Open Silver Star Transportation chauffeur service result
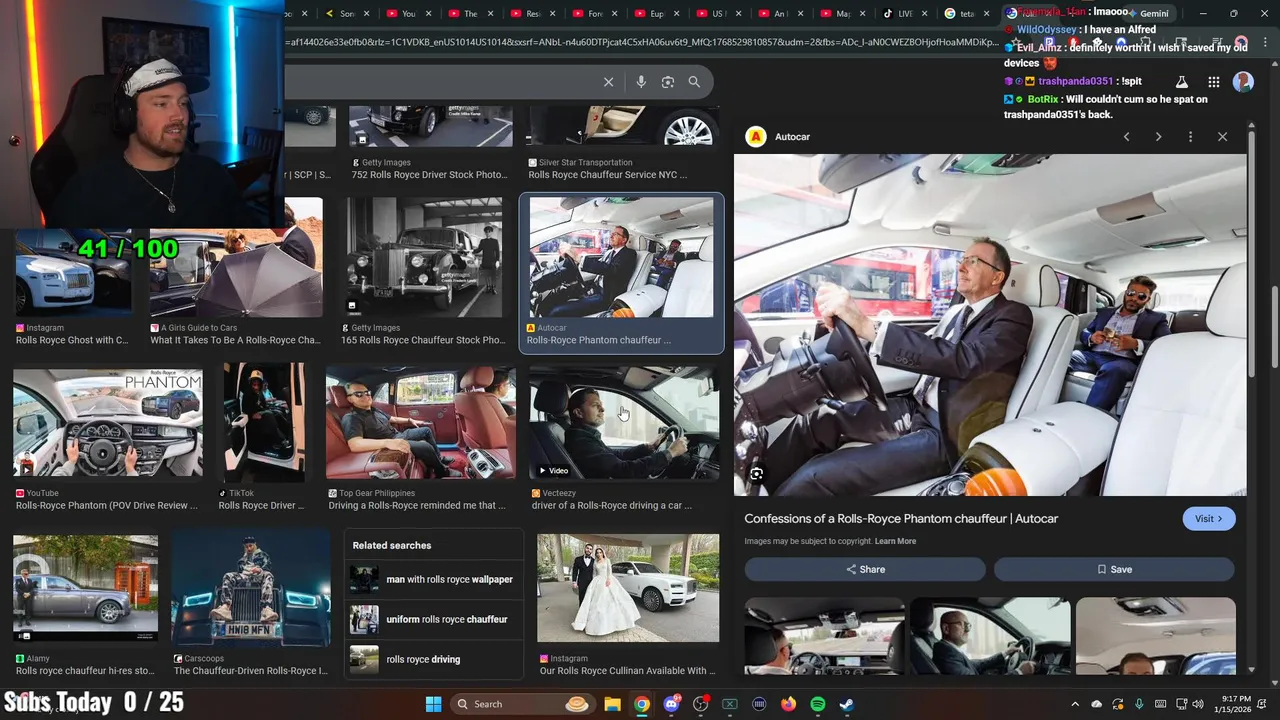Image resolution: width=1280 pixels, height=720 pixels. pos(622,127)
